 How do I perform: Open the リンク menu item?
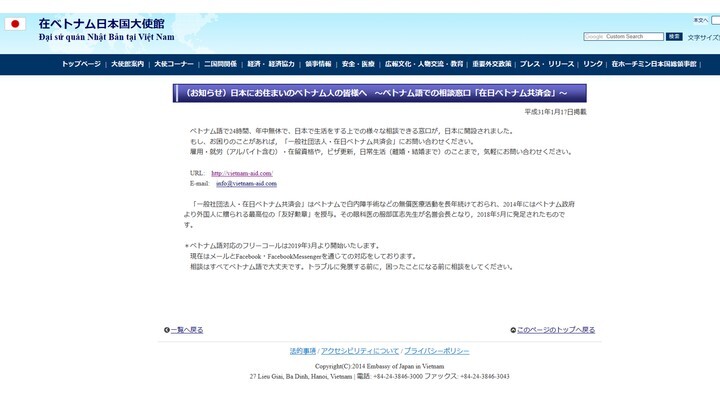click(593, 64)
